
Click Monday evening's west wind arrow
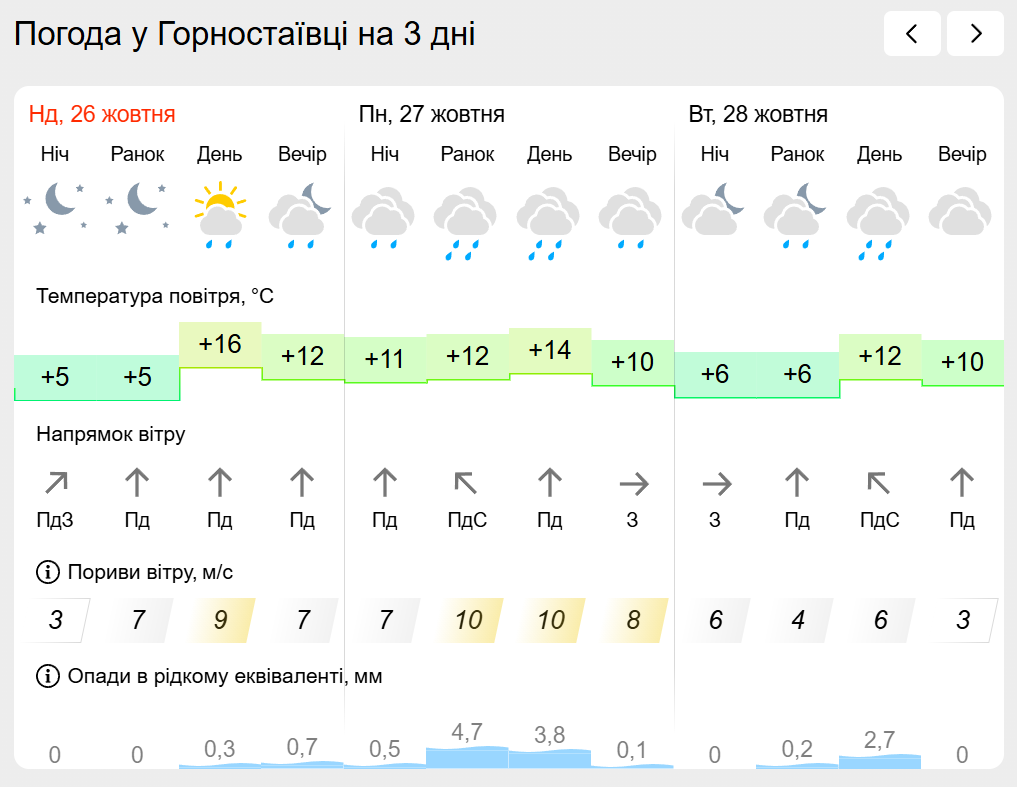pyautogui.click(x=632, y=485)
